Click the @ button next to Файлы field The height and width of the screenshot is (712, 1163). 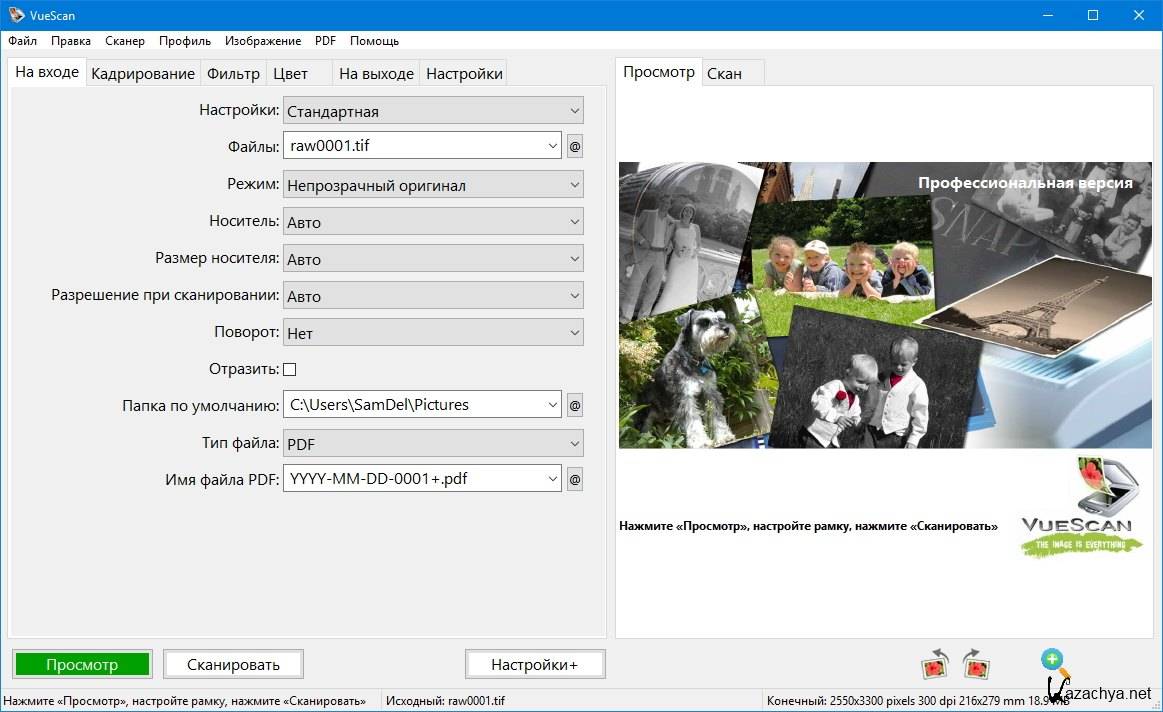tap(575, 146)
